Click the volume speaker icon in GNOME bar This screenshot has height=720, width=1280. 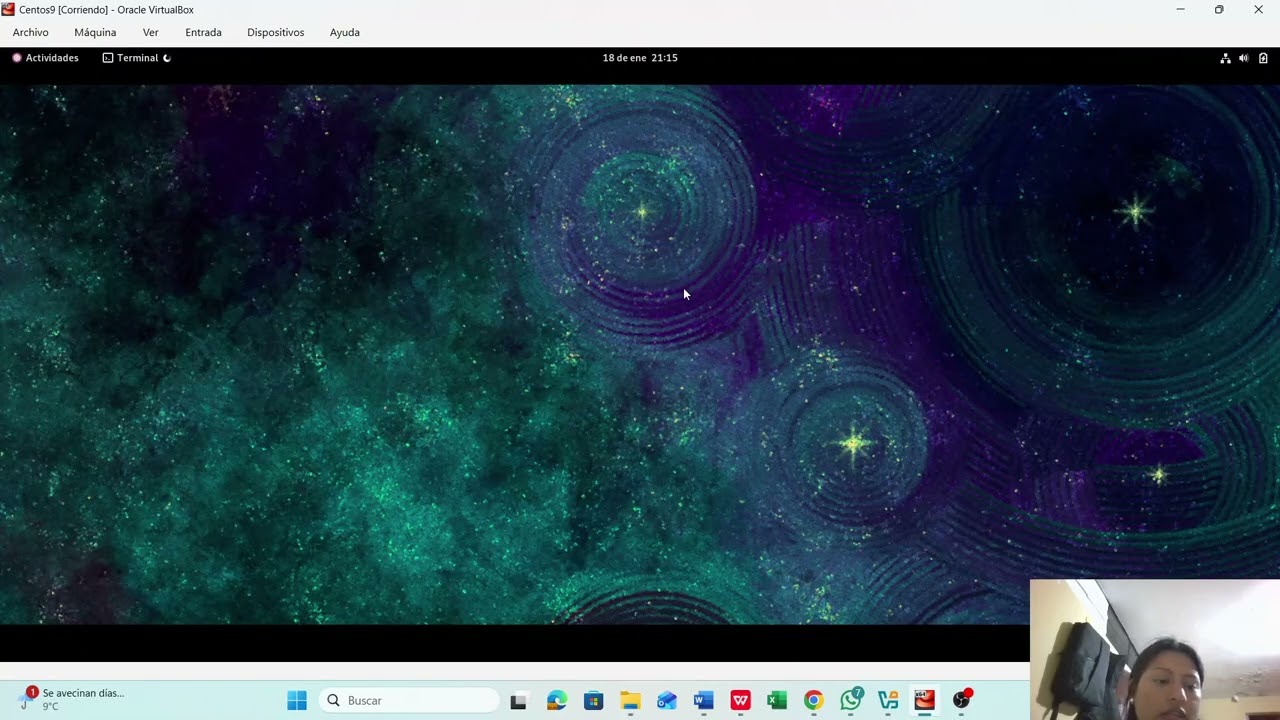tap(1244, 58)
